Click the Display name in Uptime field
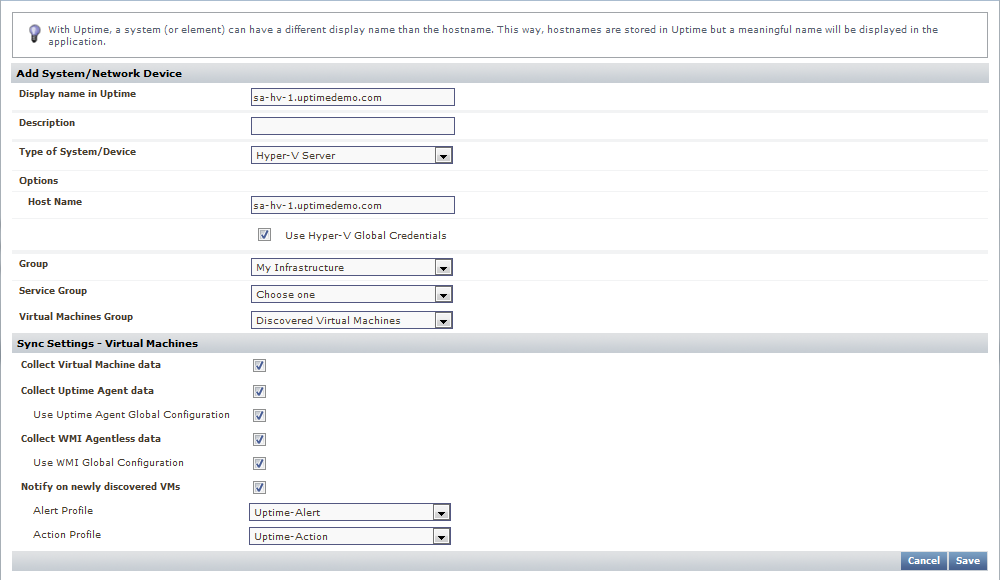1000x580 pixels. click(x=352, y=97)
